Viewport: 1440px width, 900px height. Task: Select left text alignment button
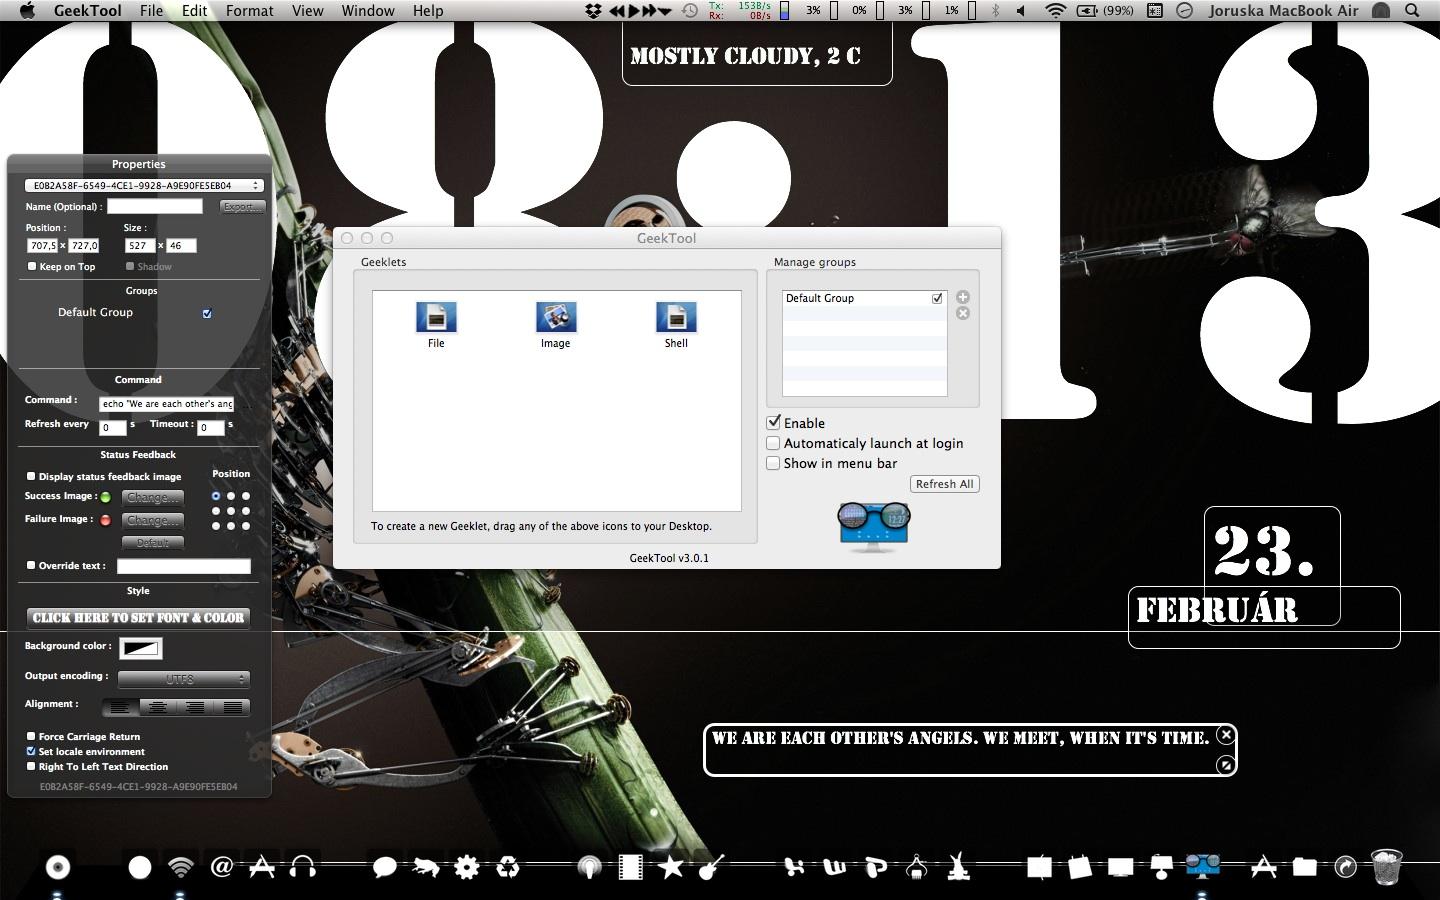click(120, 707)
